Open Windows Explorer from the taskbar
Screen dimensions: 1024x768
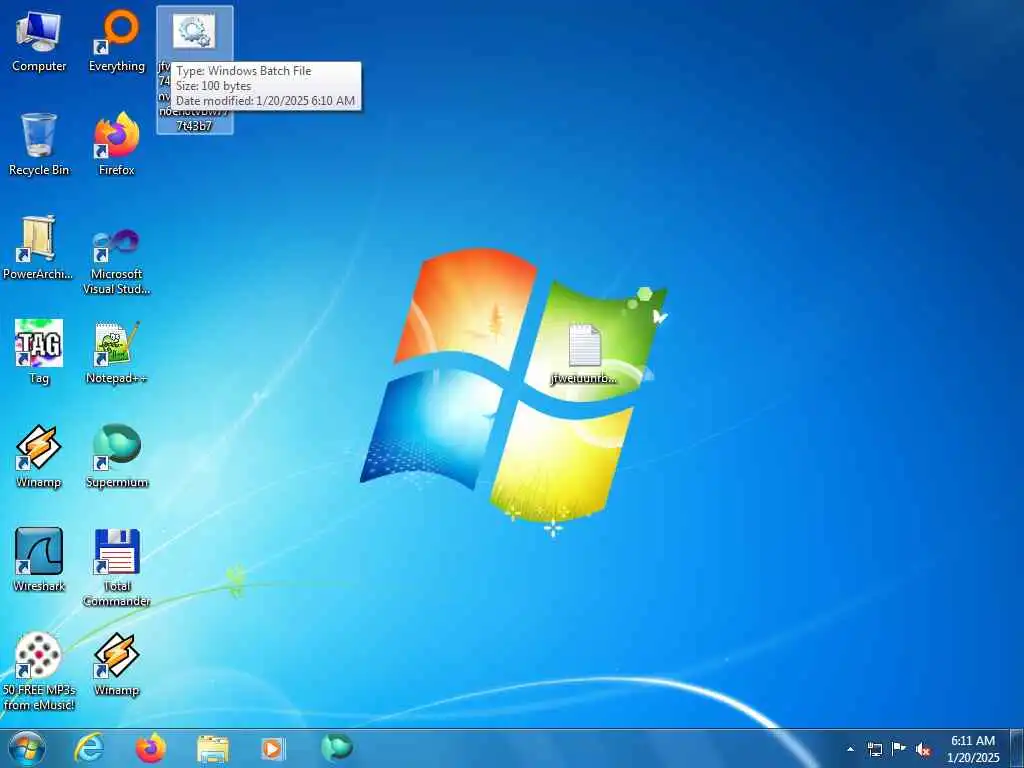(x=213, y=748)
